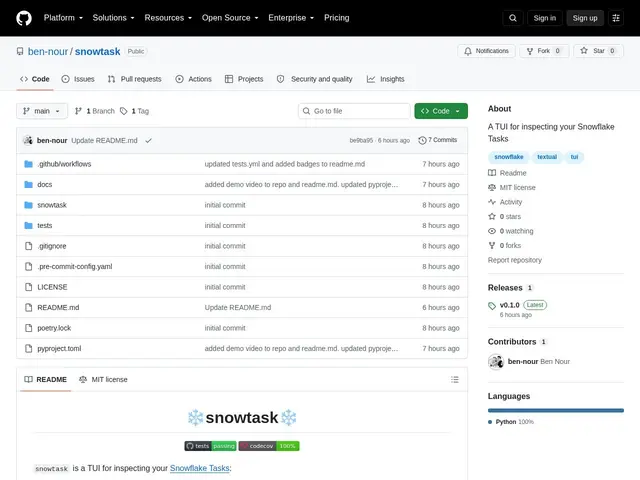Switch to the Code tab
The height and width of the screenshot is (480, 640).
click(35, 79)
